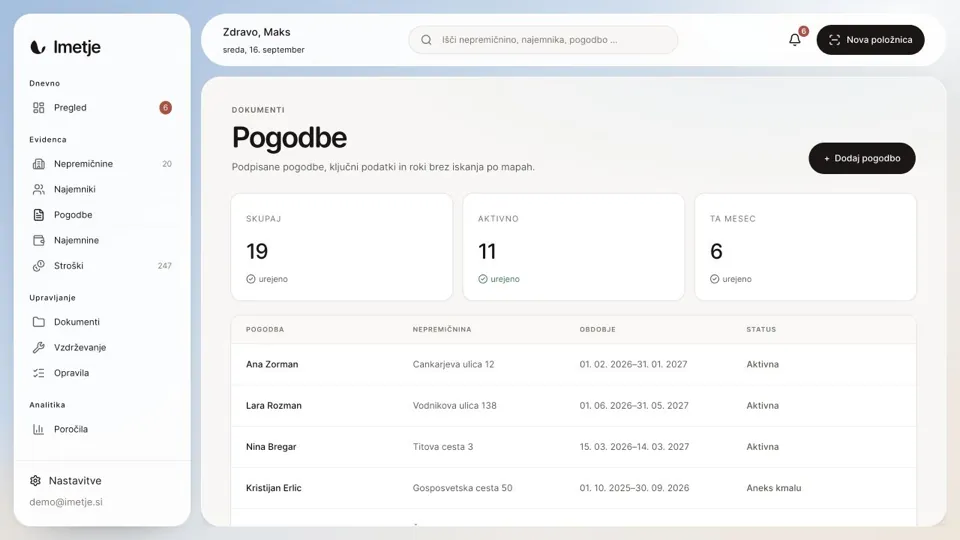
Task: Click the check icon in Aktivno card
Action: click(482, 279)
